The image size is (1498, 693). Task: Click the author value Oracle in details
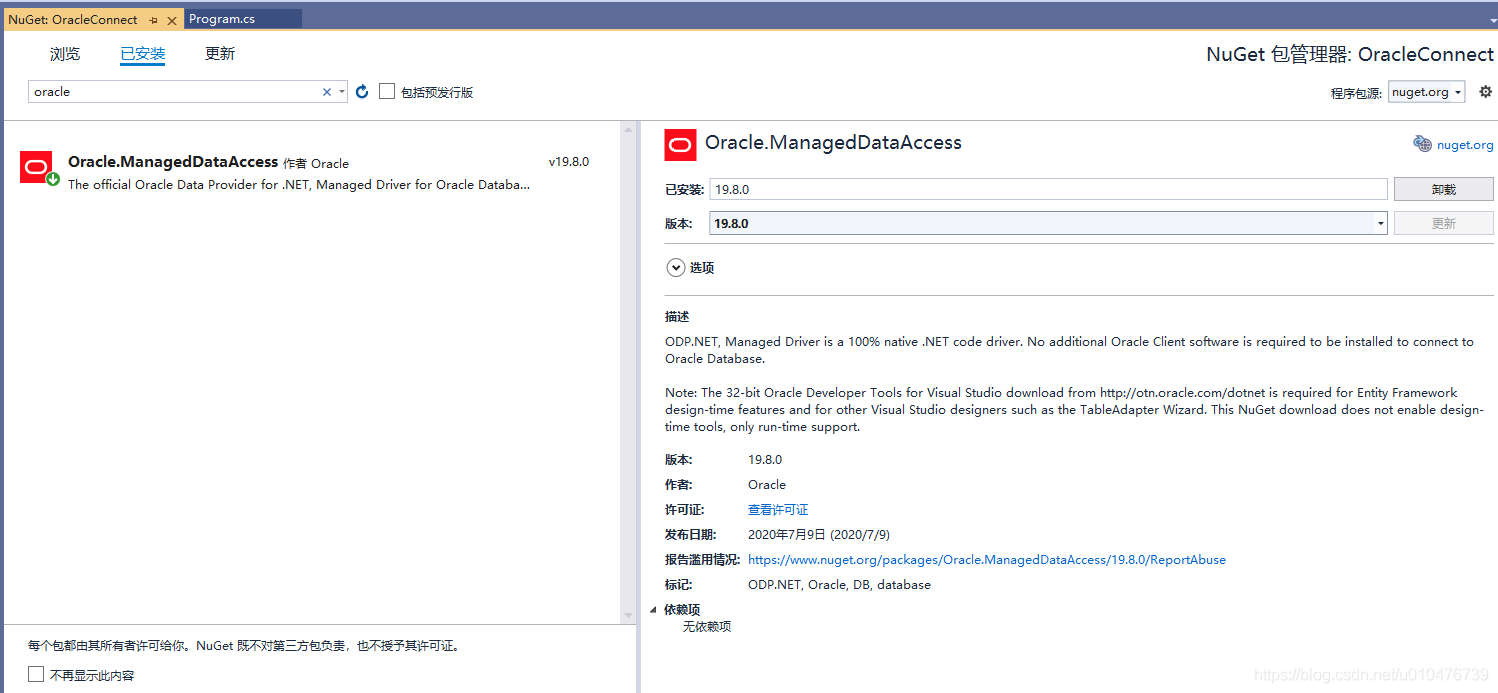(x=767, y=485)
